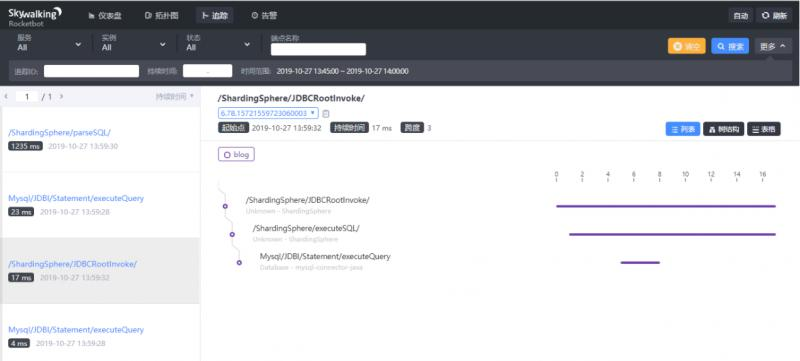
Task: Open the 服务 service dropdown
Action: click(49, 43)
